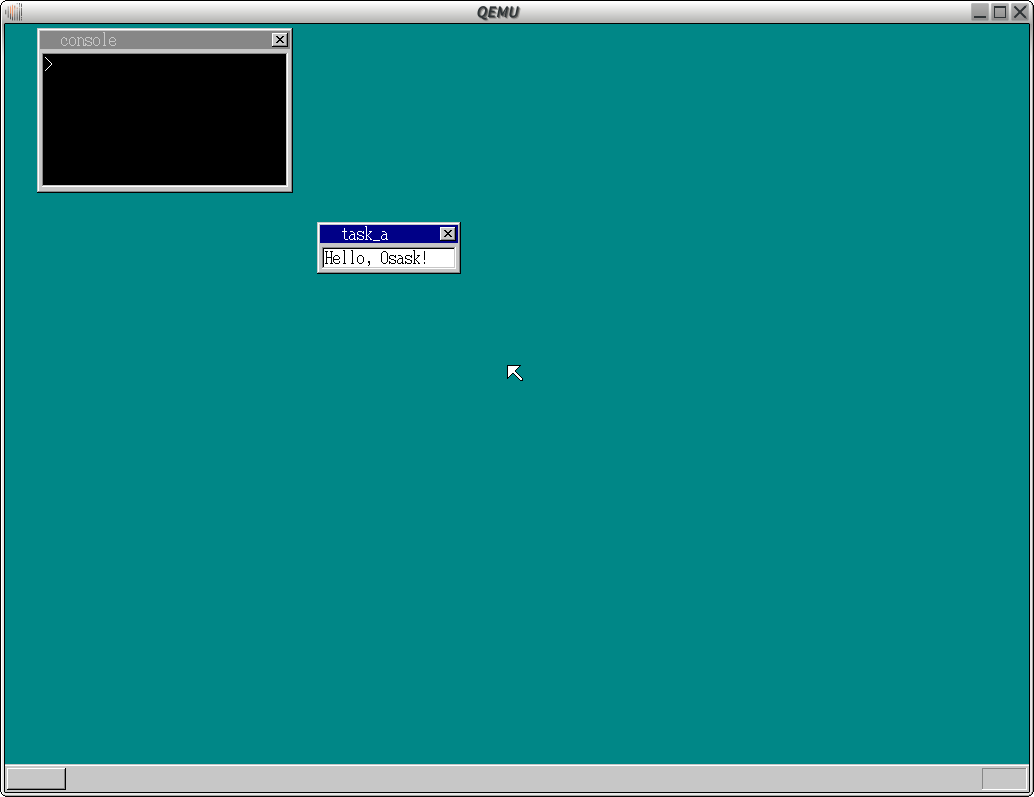Click the inset tray box at taskbar right
Image resolution: width=1034 pixels, height=797 pixels.
point(1004,779)
